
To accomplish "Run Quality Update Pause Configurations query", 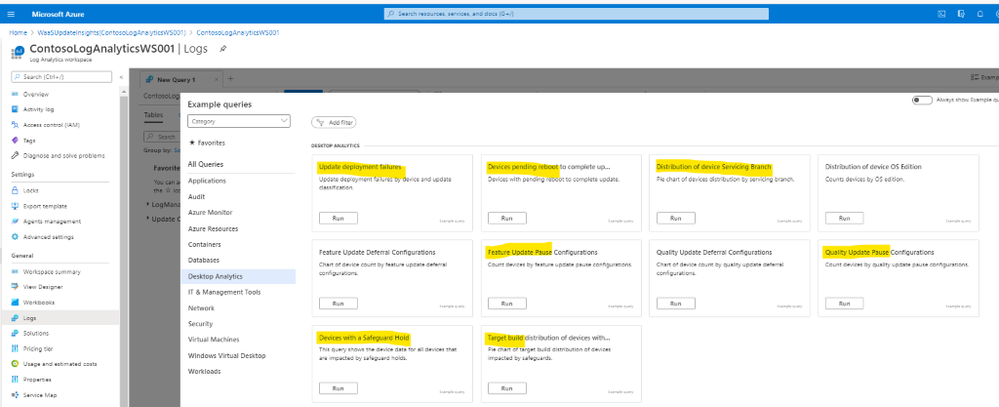I will tap(844, 304).
